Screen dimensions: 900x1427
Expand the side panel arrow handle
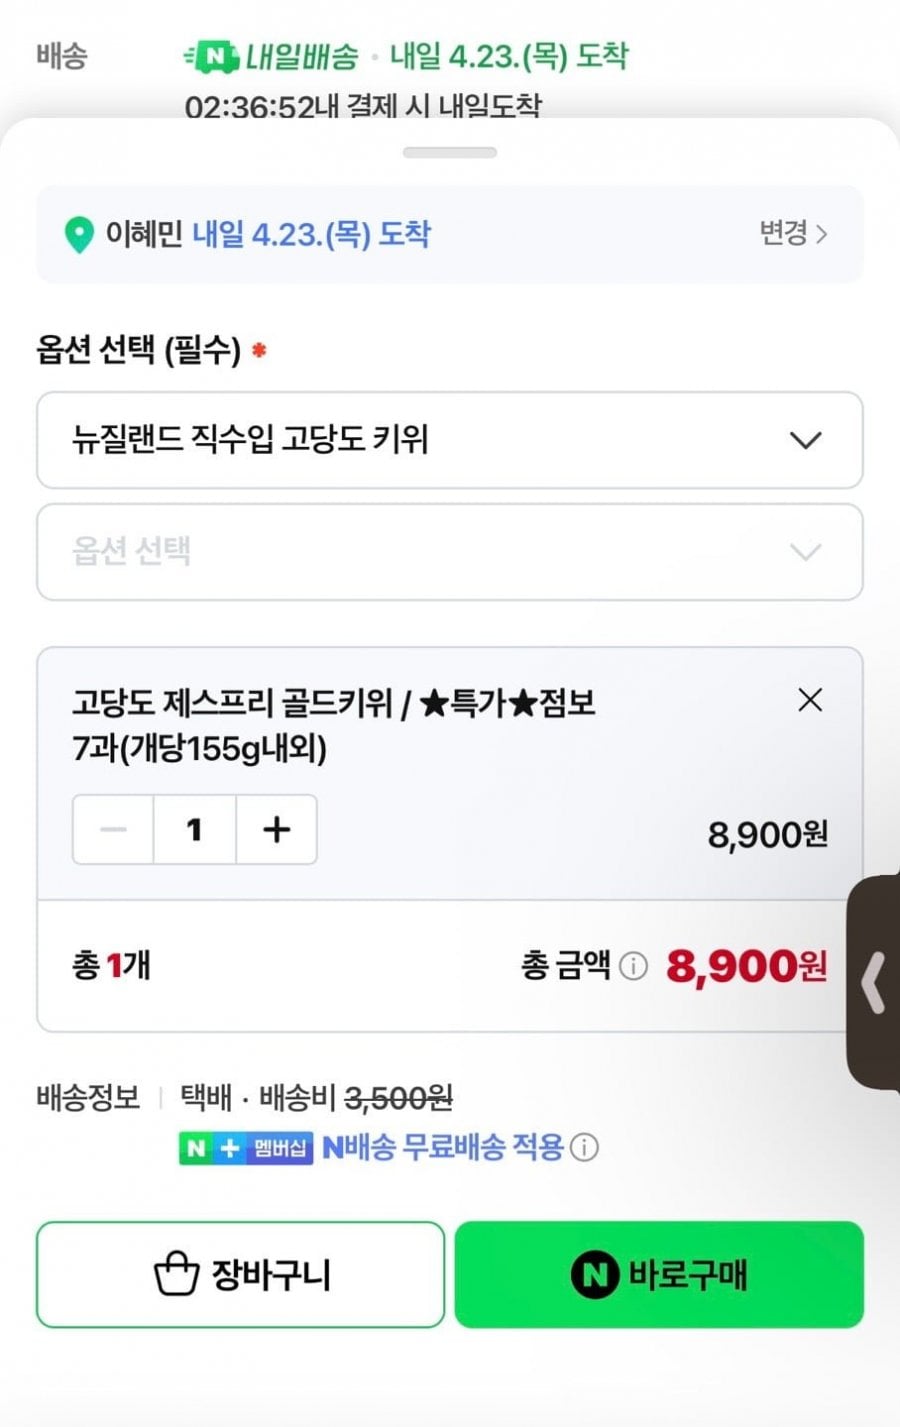click(x=874, y=983)
